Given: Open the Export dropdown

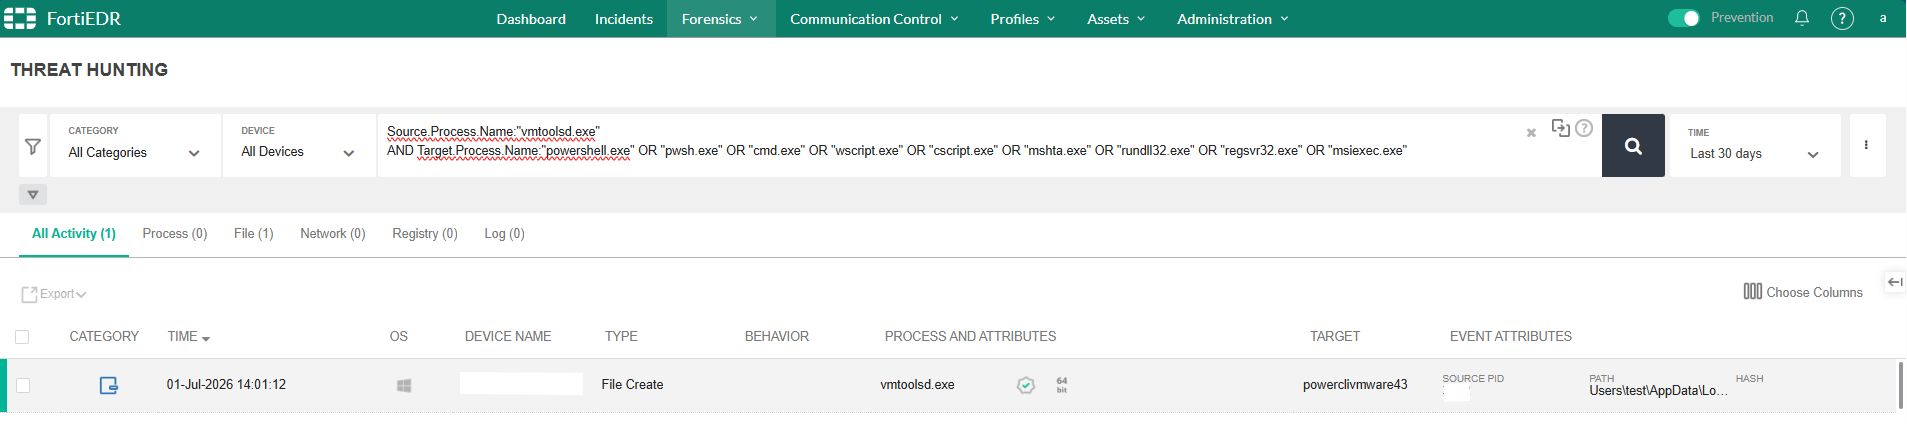Looking at the screenshot, I should click(x=54, y=294).
